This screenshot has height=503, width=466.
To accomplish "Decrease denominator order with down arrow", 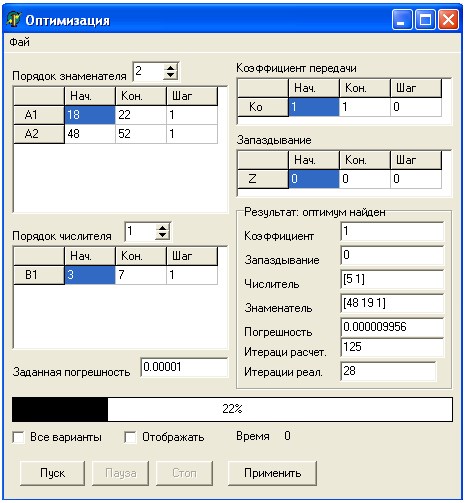I will point(170,75).
